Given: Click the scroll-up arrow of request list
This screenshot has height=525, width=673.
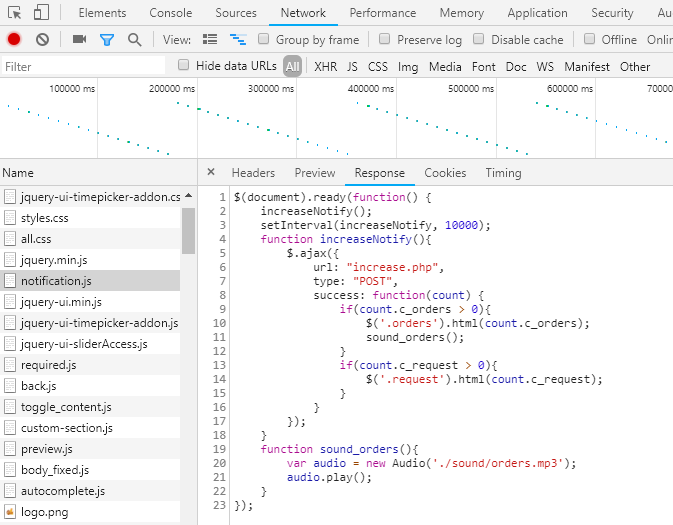Looking at the screenshot, I should click(x=188, y=196).
